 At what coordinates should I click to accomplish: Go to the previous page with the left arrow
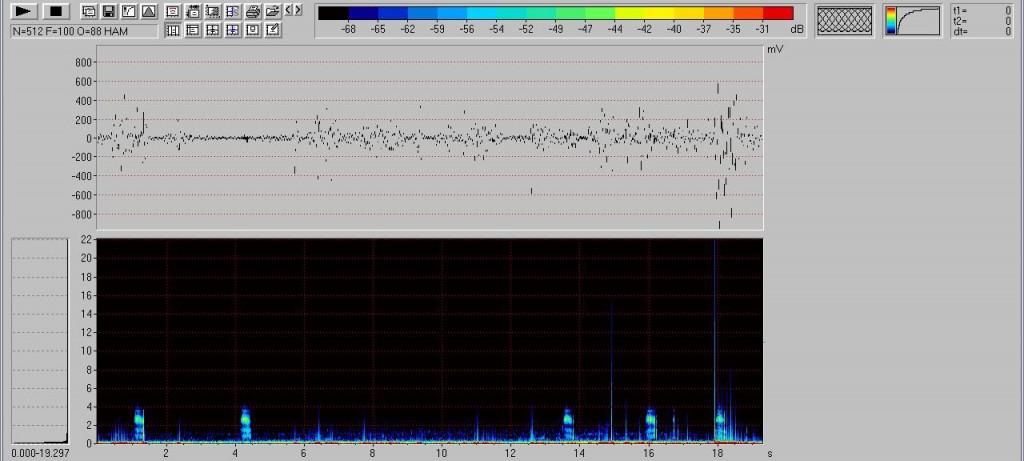tap(288, 10)
